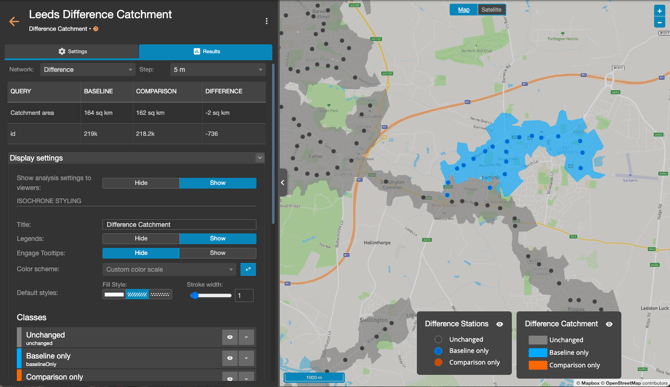Click the '-2 sq km' difference cell

(x=217, y=113)
